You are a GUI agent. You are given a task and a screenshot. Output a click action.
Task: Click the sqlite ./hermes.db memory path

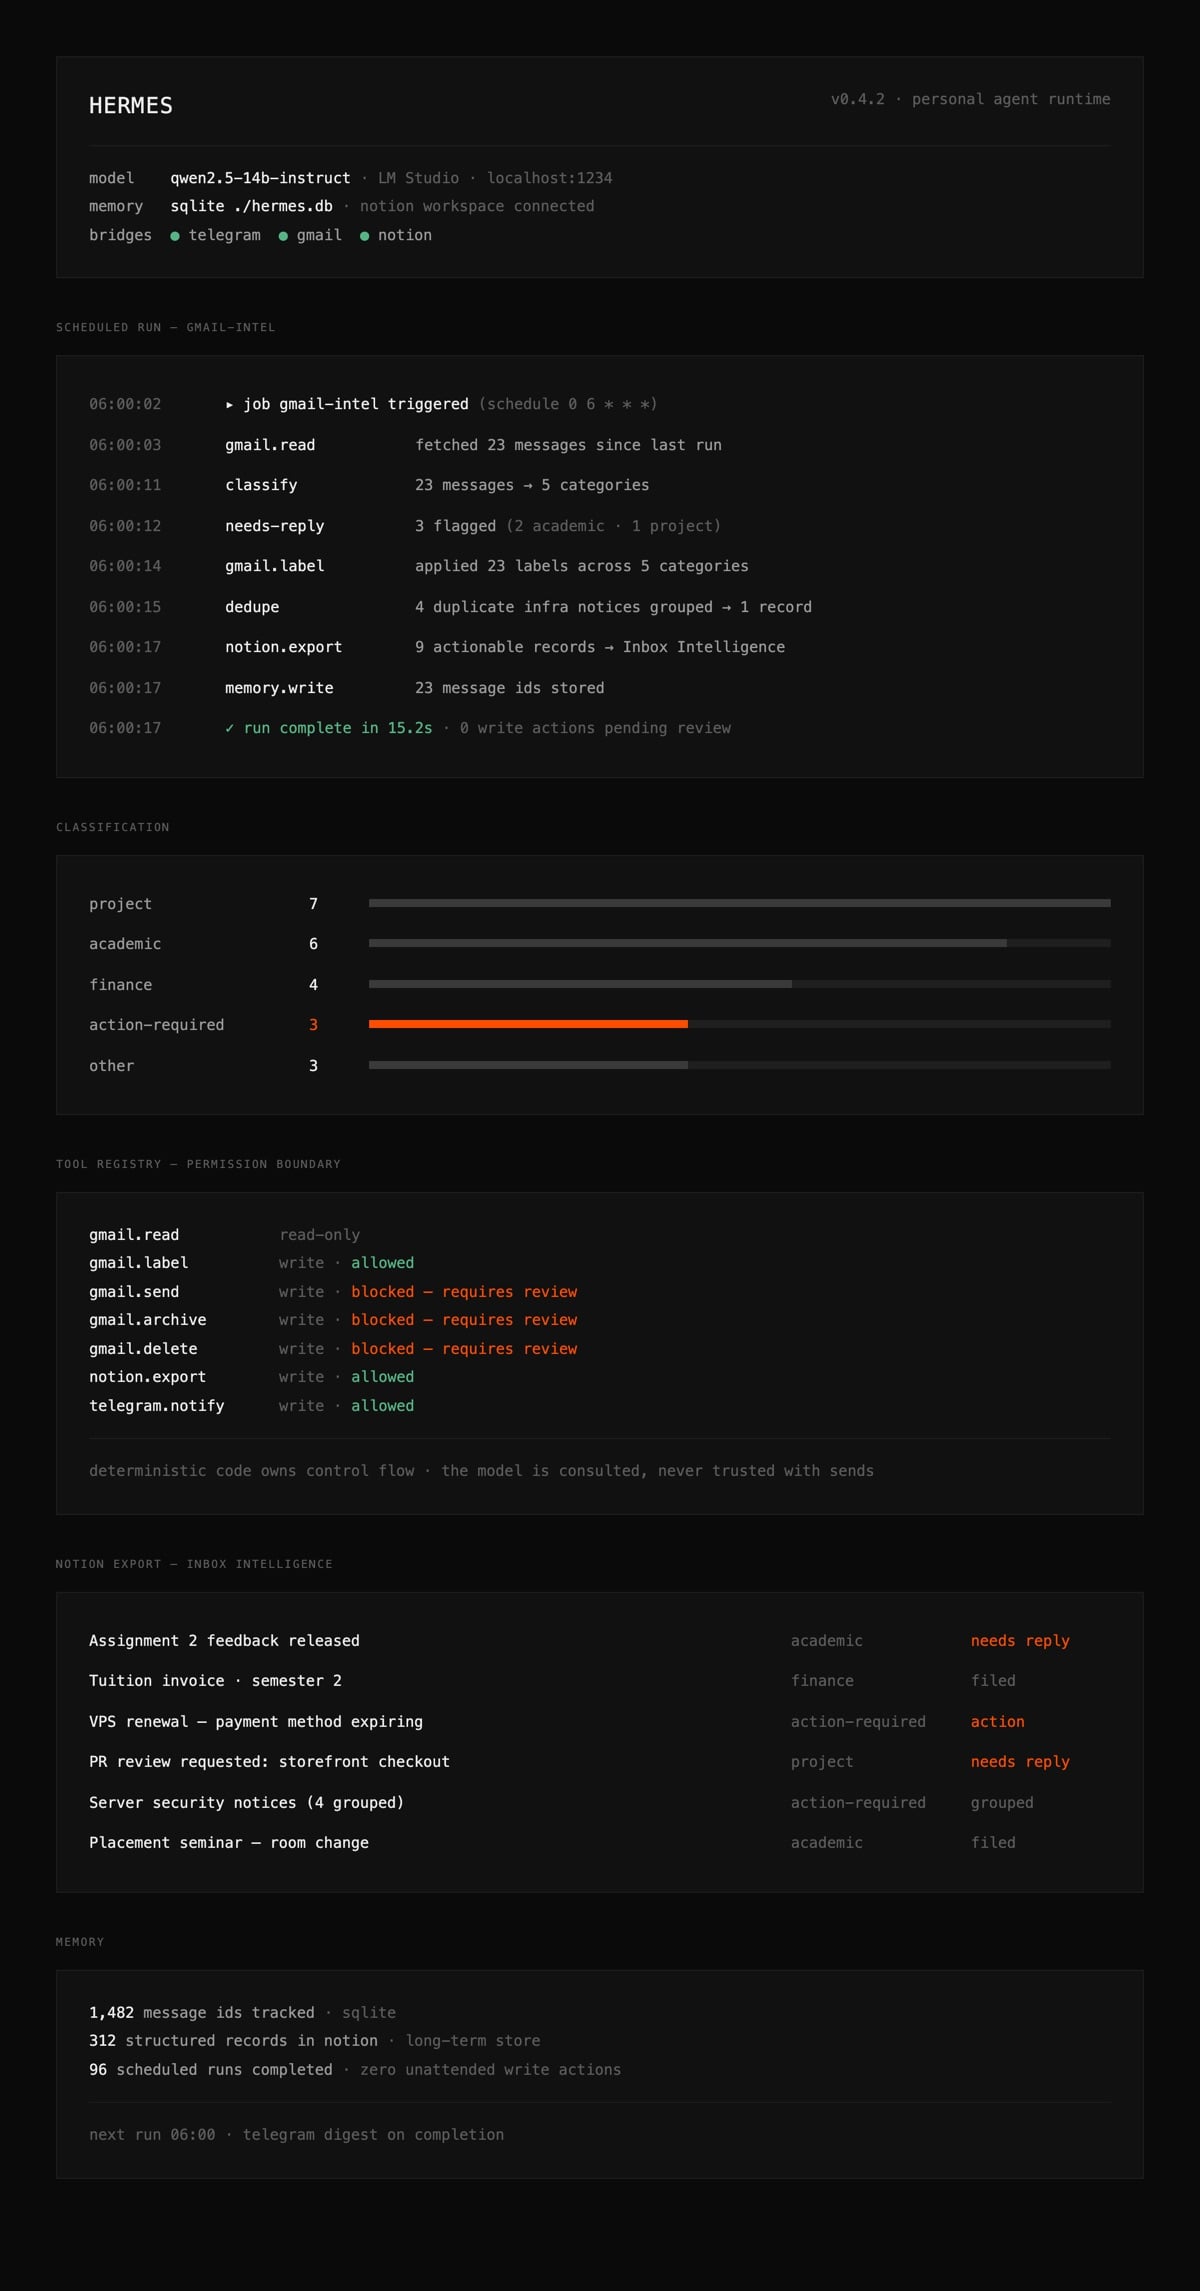tap(251, 206)
